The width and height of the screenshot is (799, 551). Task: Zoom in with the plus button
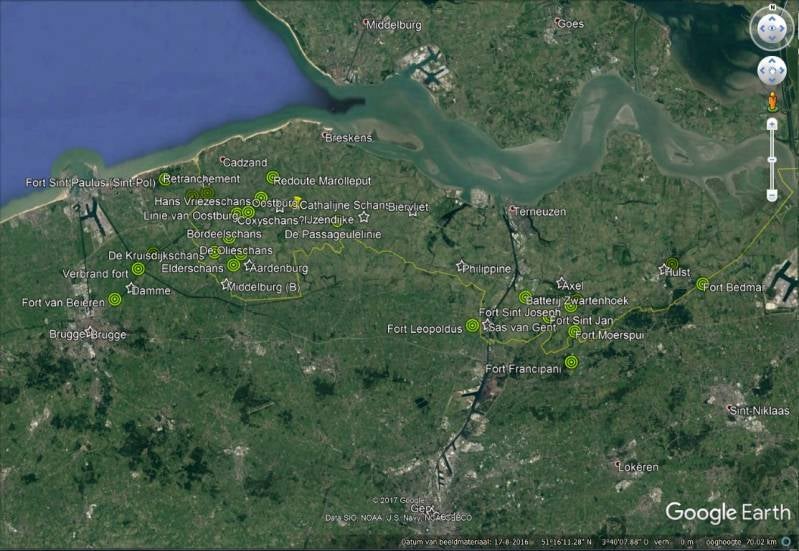click(x=773, y=125)
